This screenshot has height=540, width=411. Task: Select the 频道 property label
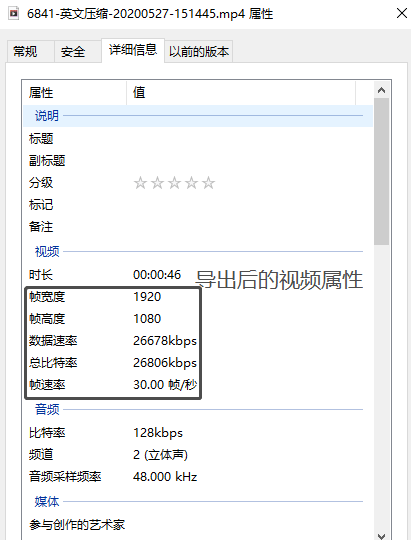[x=41, y=455]
